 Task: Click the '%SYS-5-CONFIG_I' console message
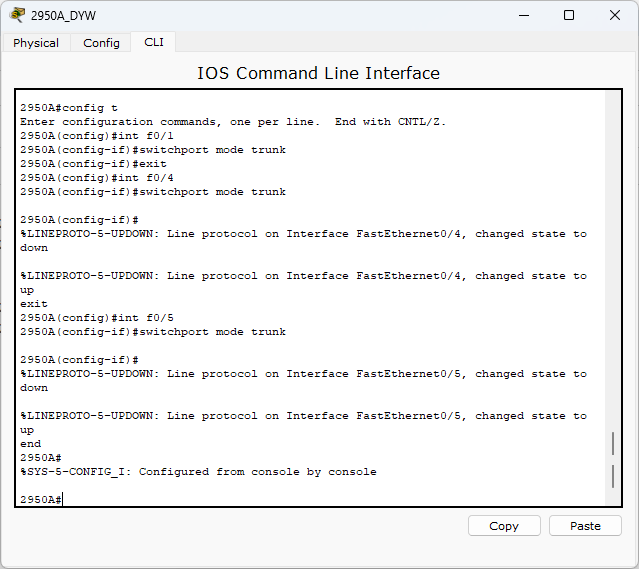198,472
